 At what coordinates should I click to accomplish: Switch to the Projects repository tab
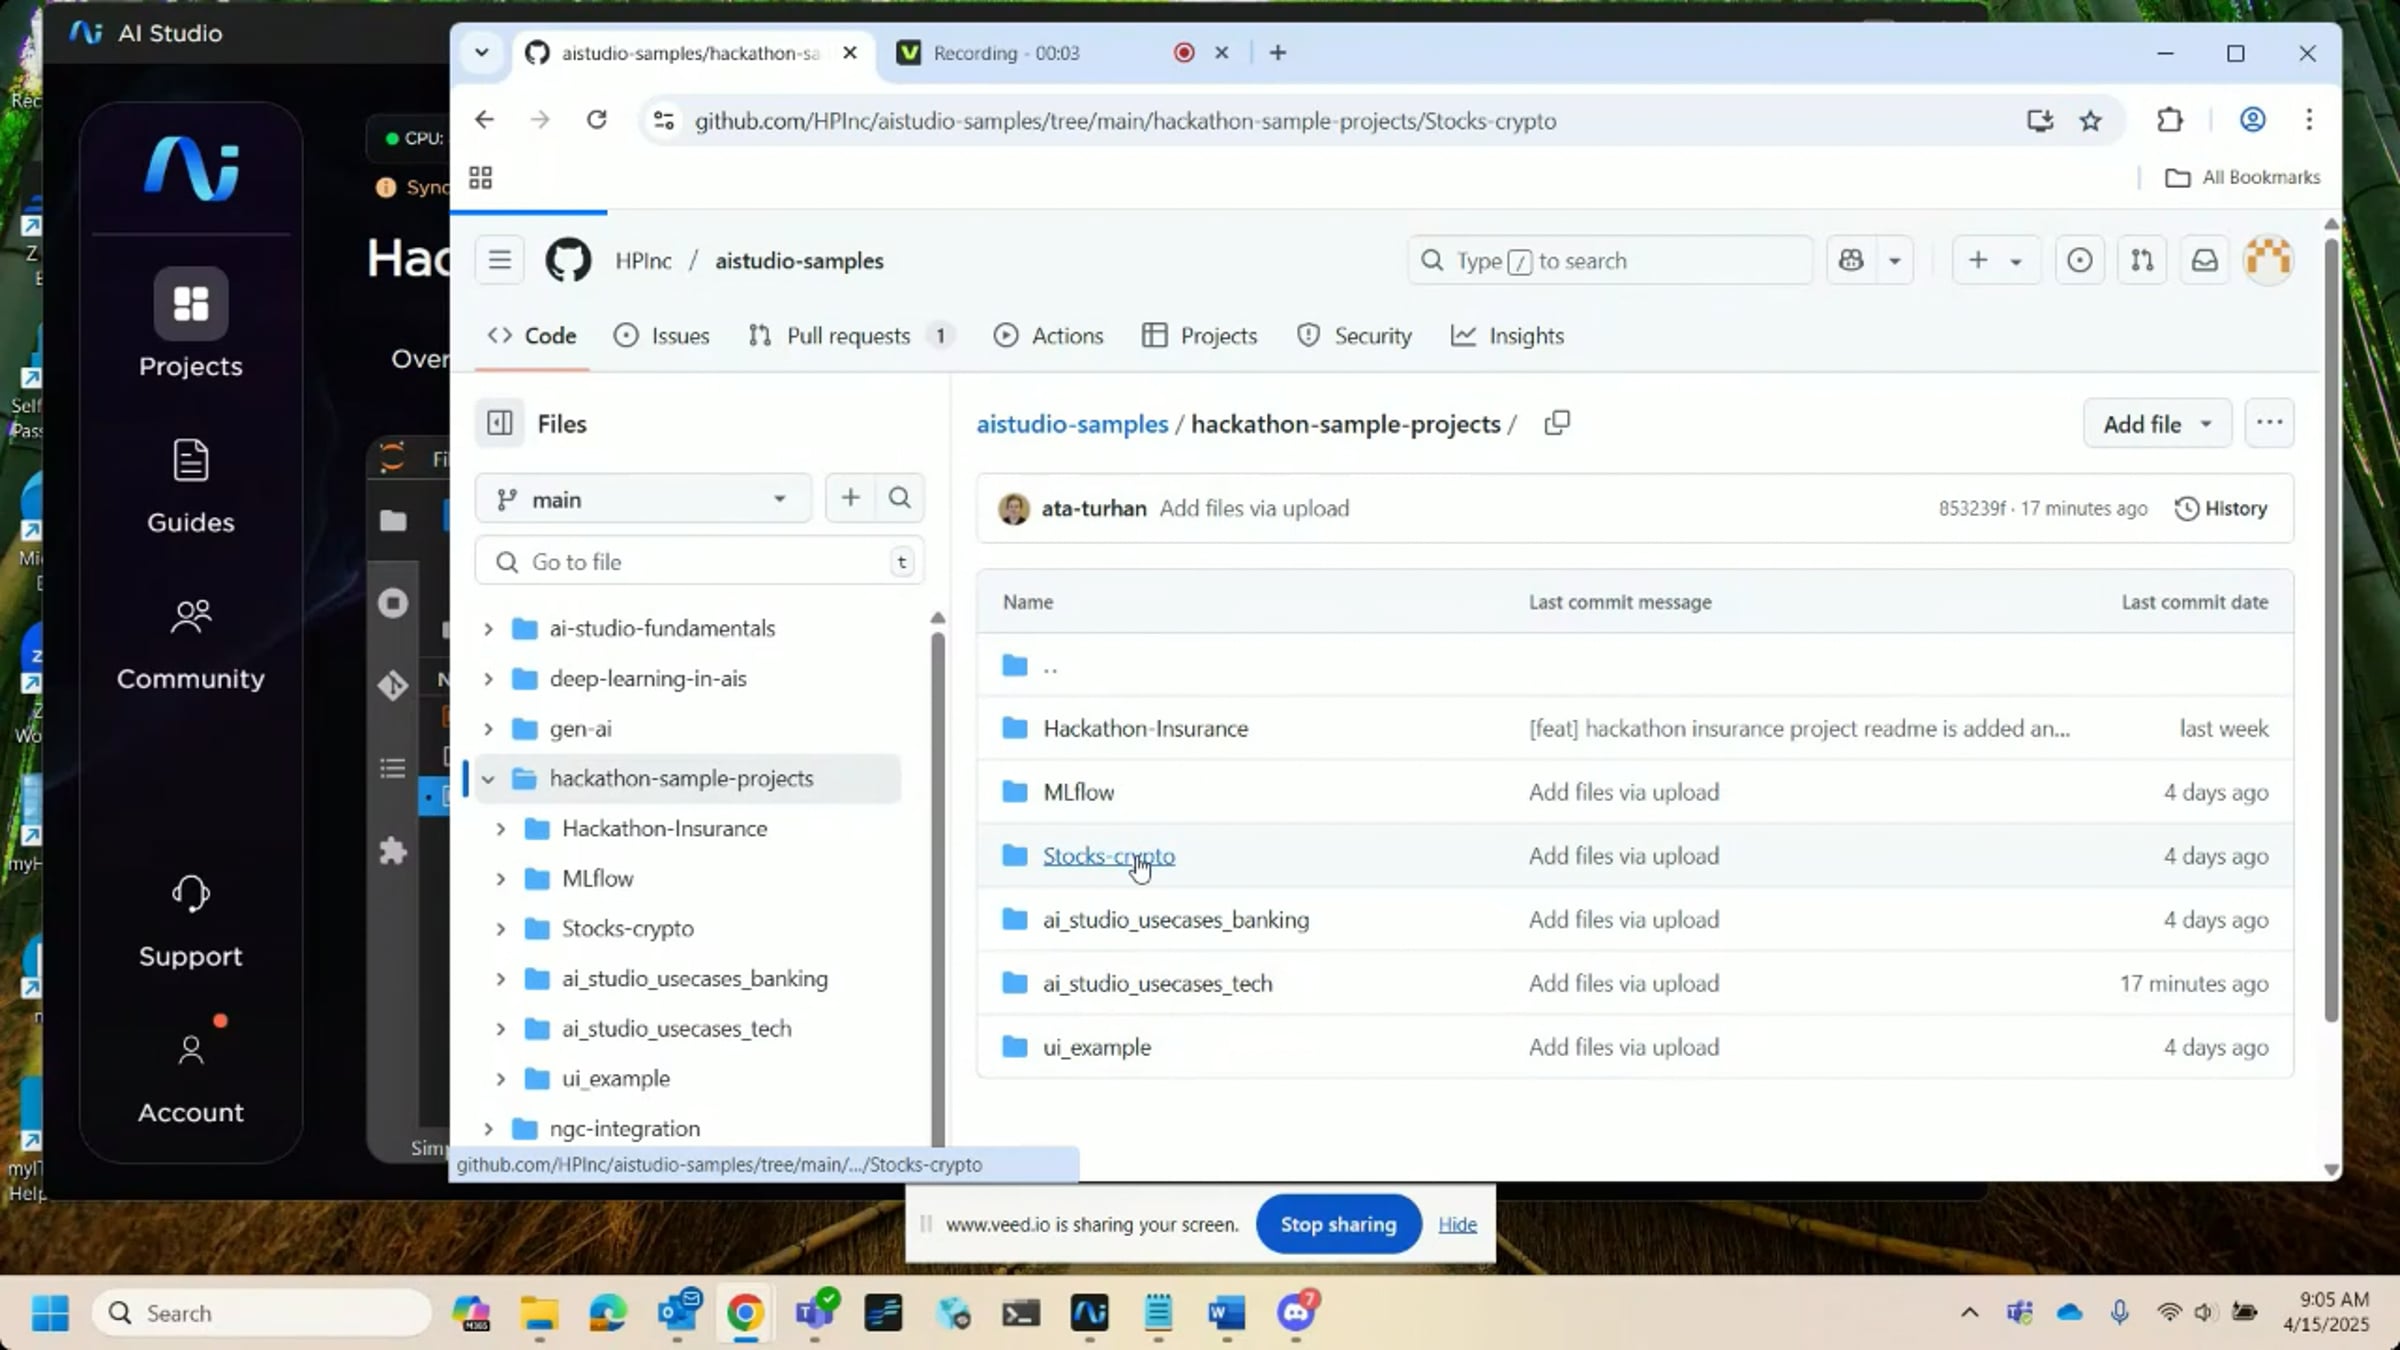[1200, 336]
